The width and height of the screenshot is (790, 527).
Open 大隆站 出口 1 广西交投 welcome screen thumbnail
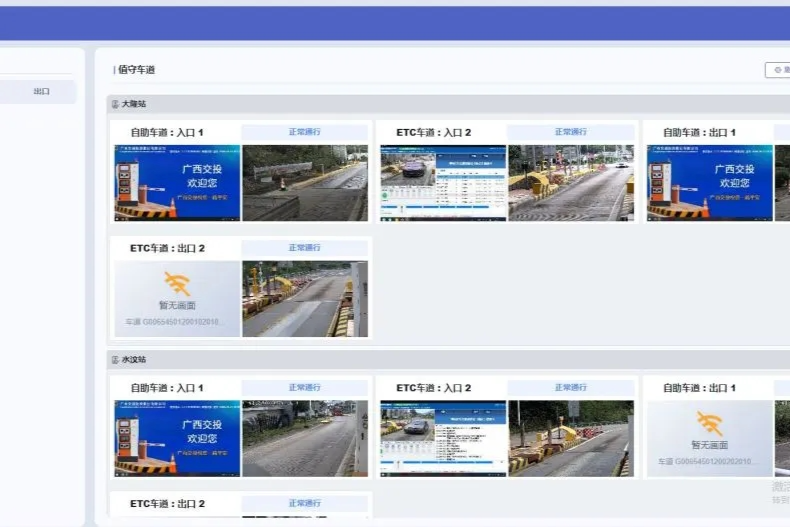pyautogui.click(x=710, y=183)
